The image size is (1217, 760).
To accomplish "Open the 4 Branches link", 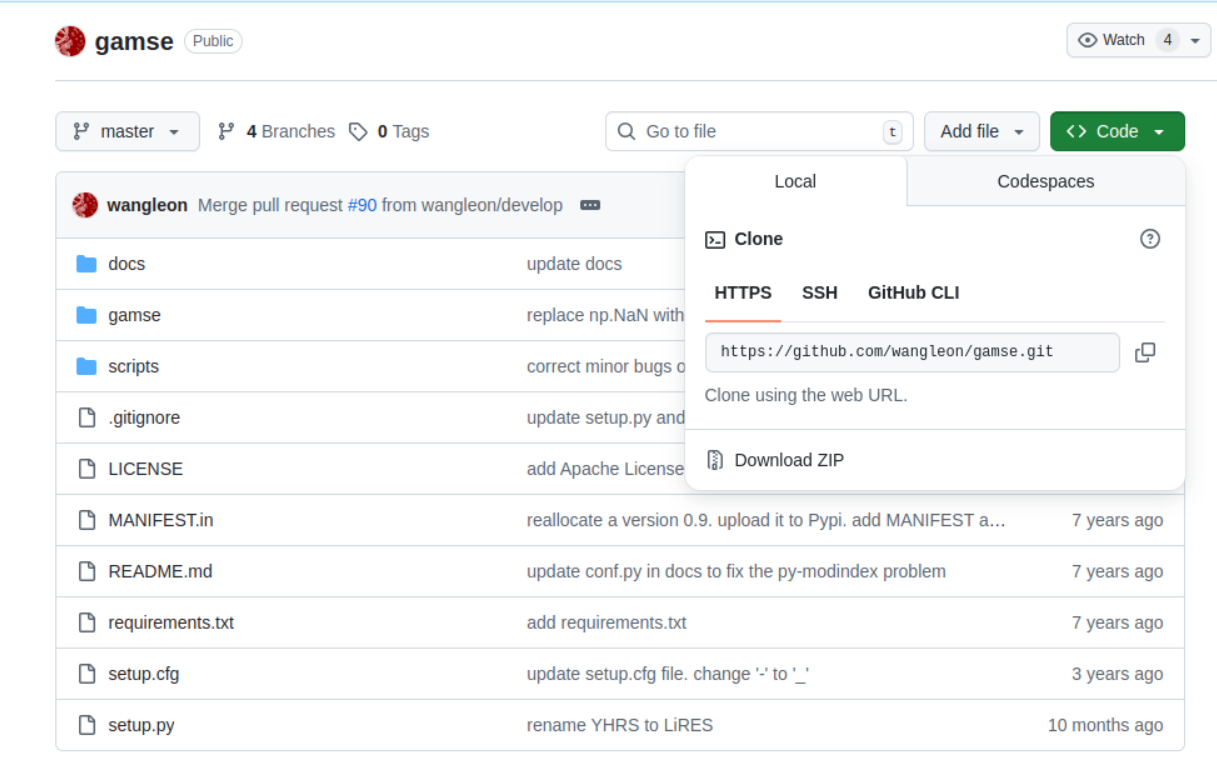I will click(276, 131).
